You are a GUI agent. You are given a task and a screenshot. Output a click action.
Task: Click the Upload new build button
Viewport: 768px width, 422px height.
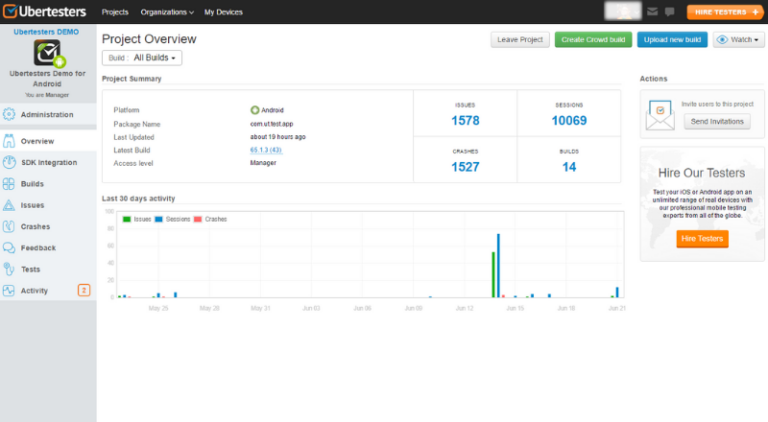[672, 40]
